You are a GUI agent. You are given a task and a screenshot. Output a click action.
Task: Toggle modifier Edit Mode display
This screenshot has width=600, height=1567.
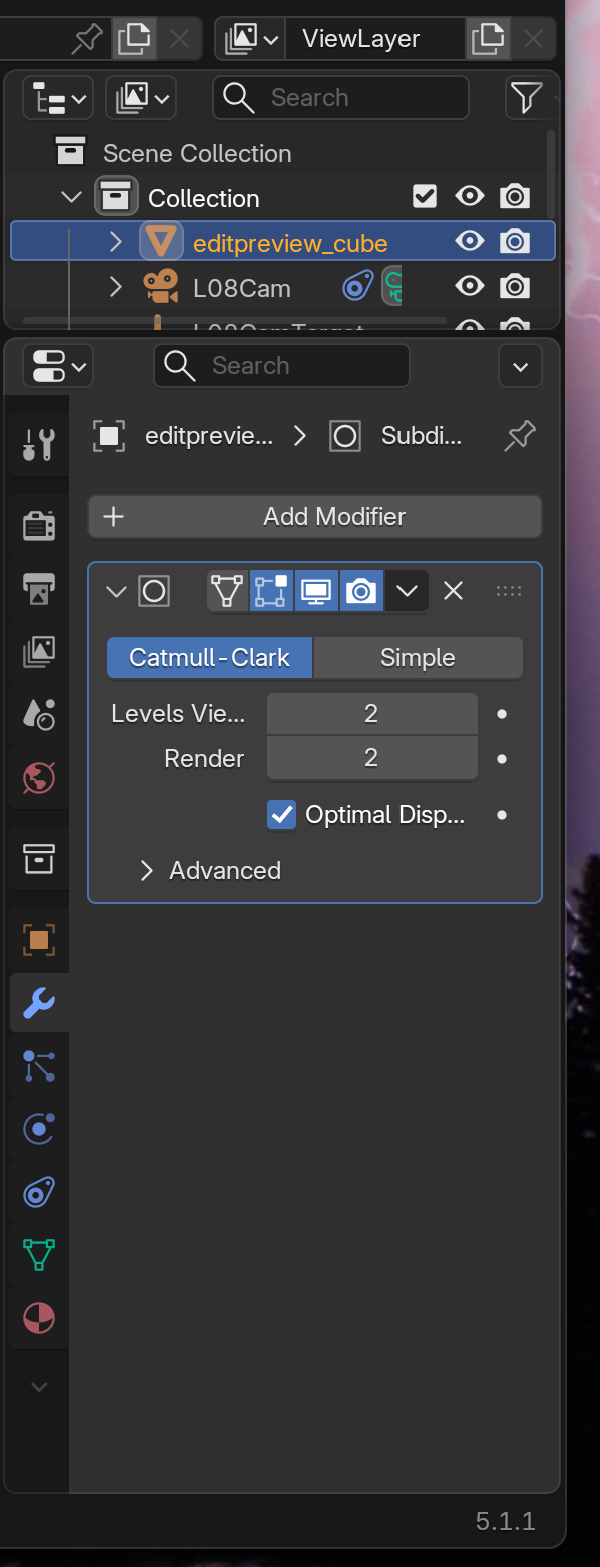pos(271,591)
